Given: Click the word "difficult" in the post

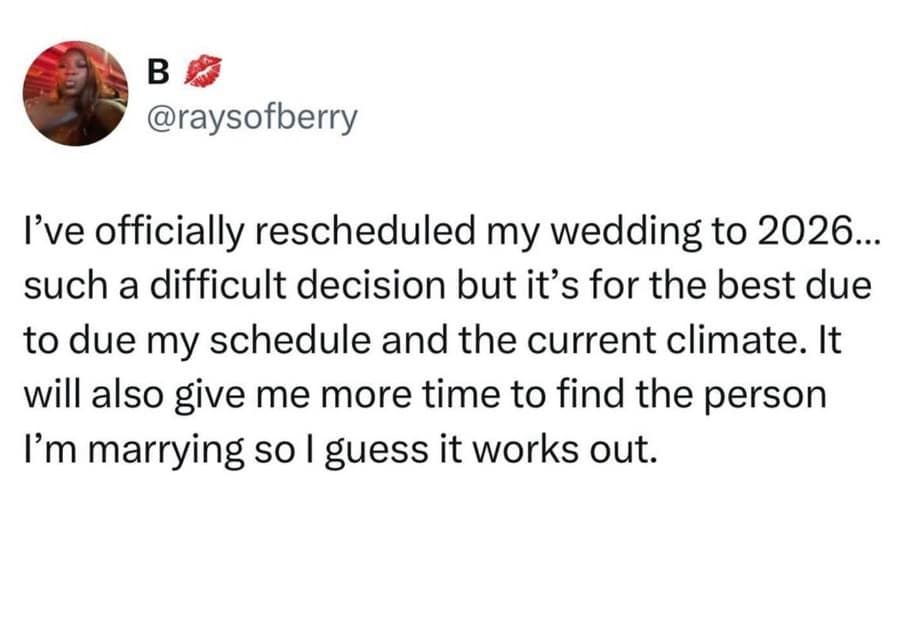Looking at the screenshot, I should pyautogui.click(x=221, y=287).
